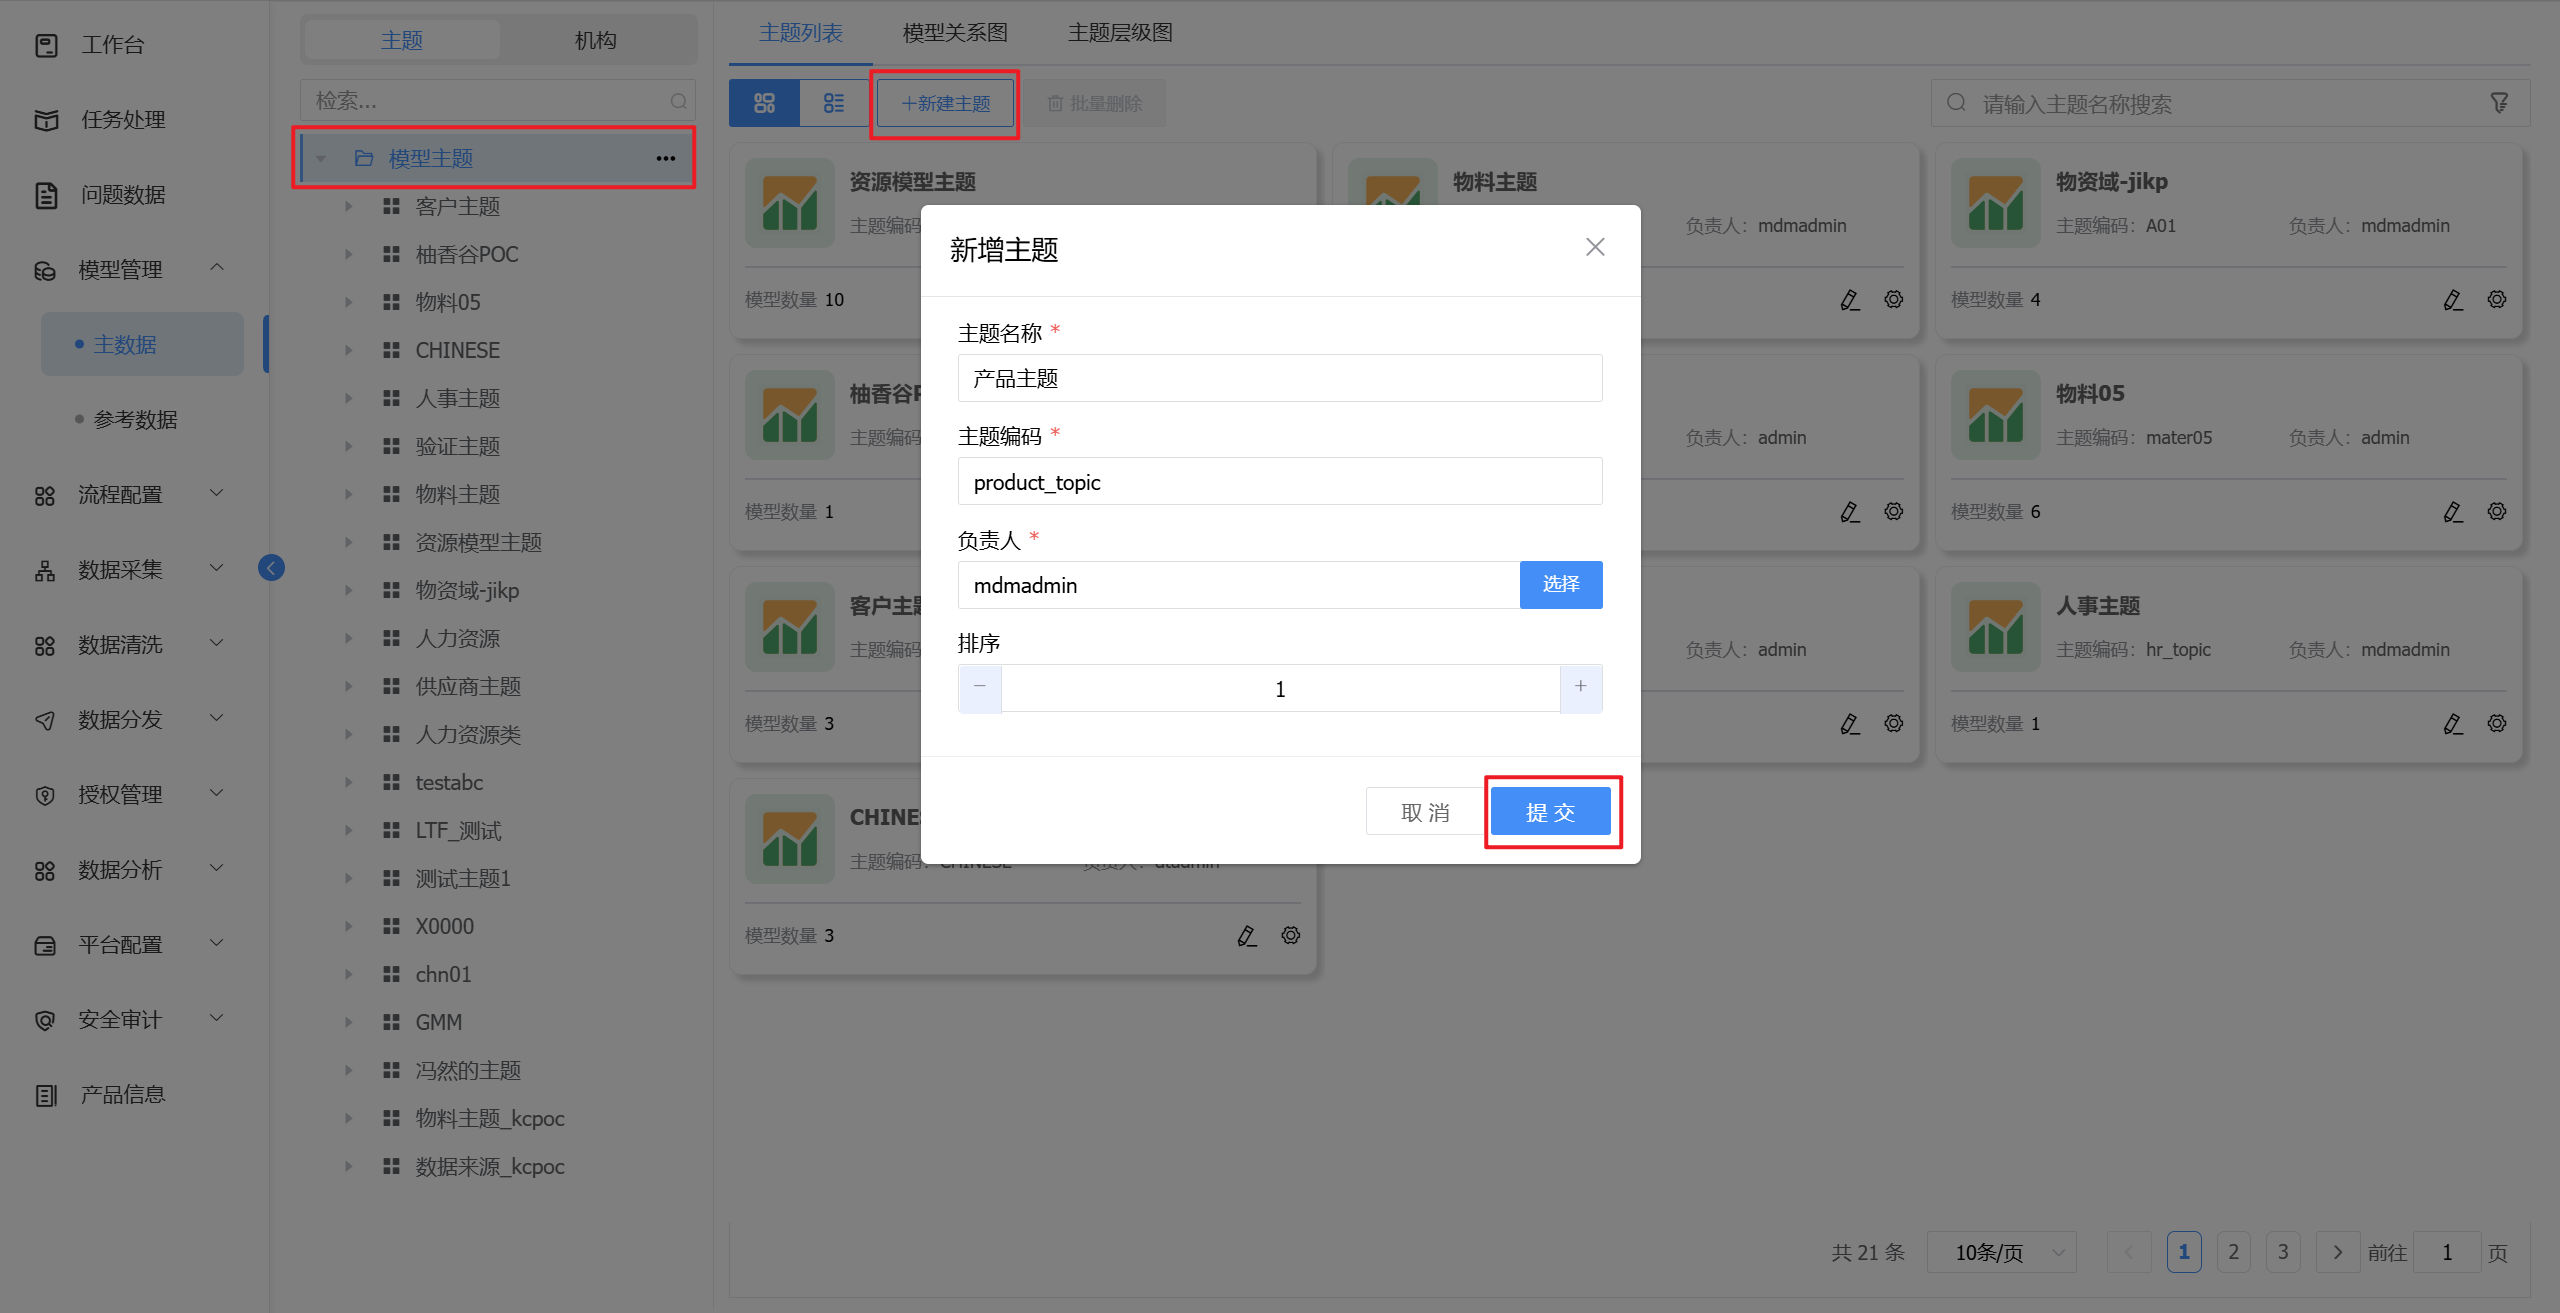Click edit pencil icon on 物资域-jikp card
2560x1313 pixels.
pos(2452,300)
